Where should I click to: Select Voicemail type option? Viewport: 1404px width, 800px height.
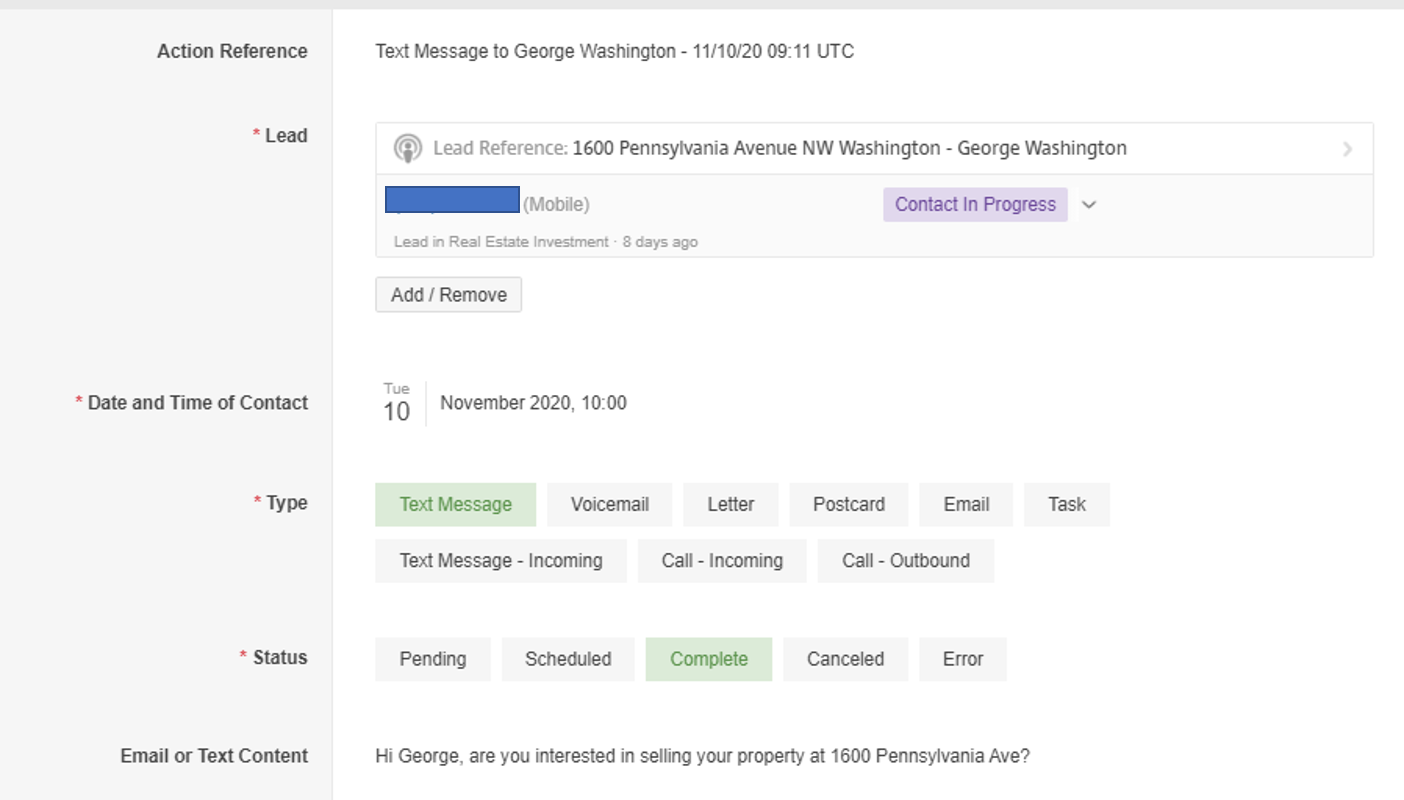609,505
